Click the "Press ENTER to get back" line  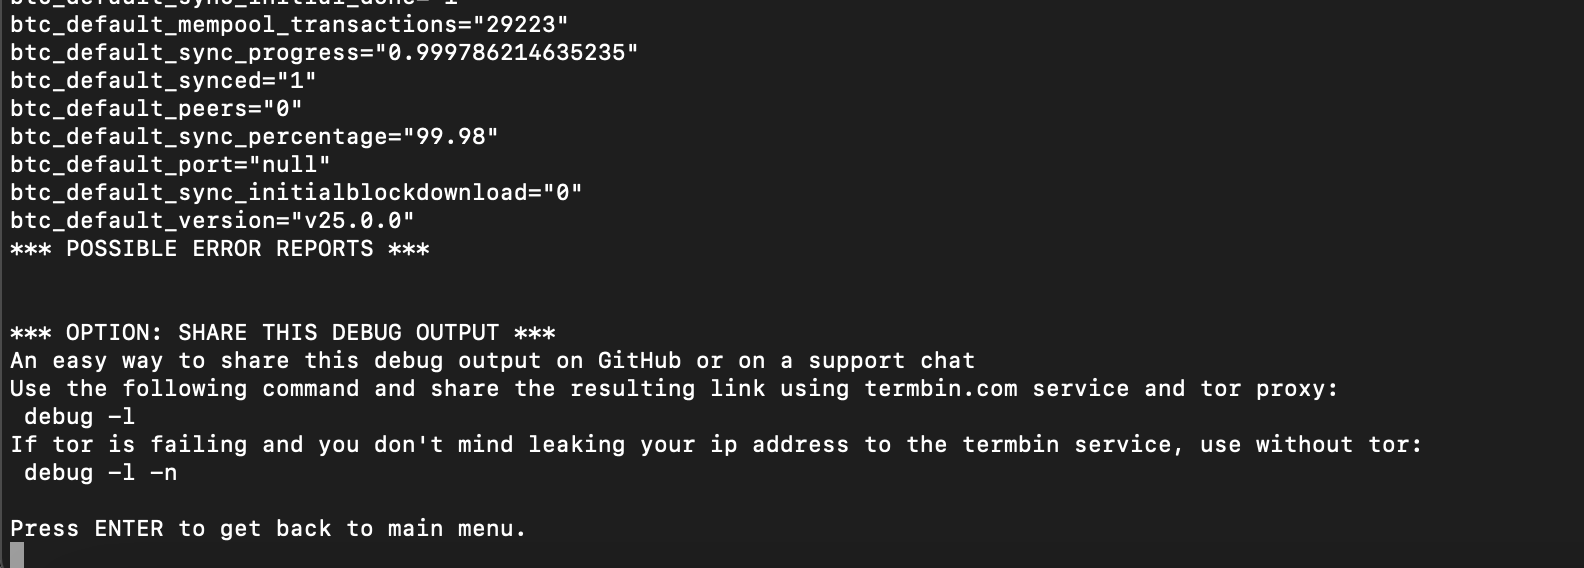[x=268, y=528]
